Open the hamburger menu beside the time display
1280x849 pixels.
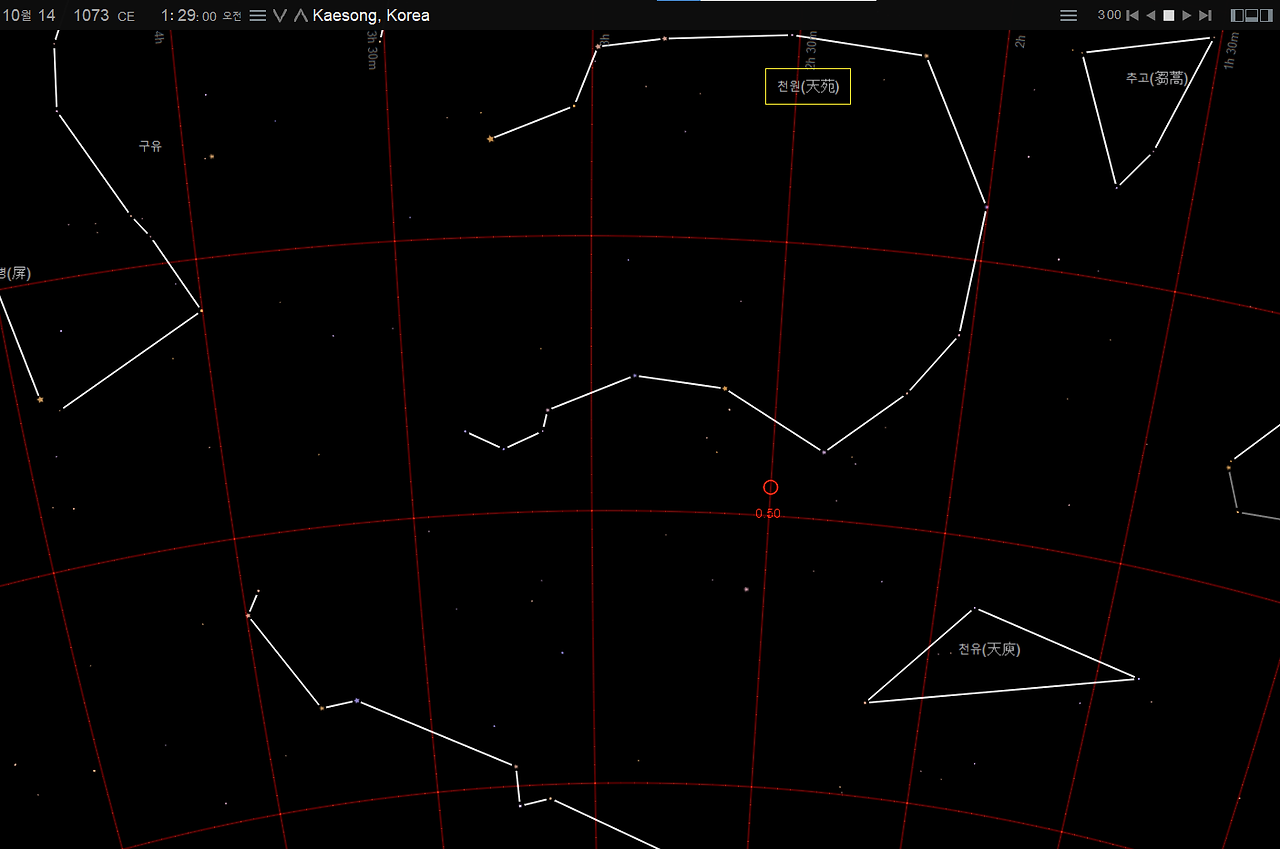257,15
